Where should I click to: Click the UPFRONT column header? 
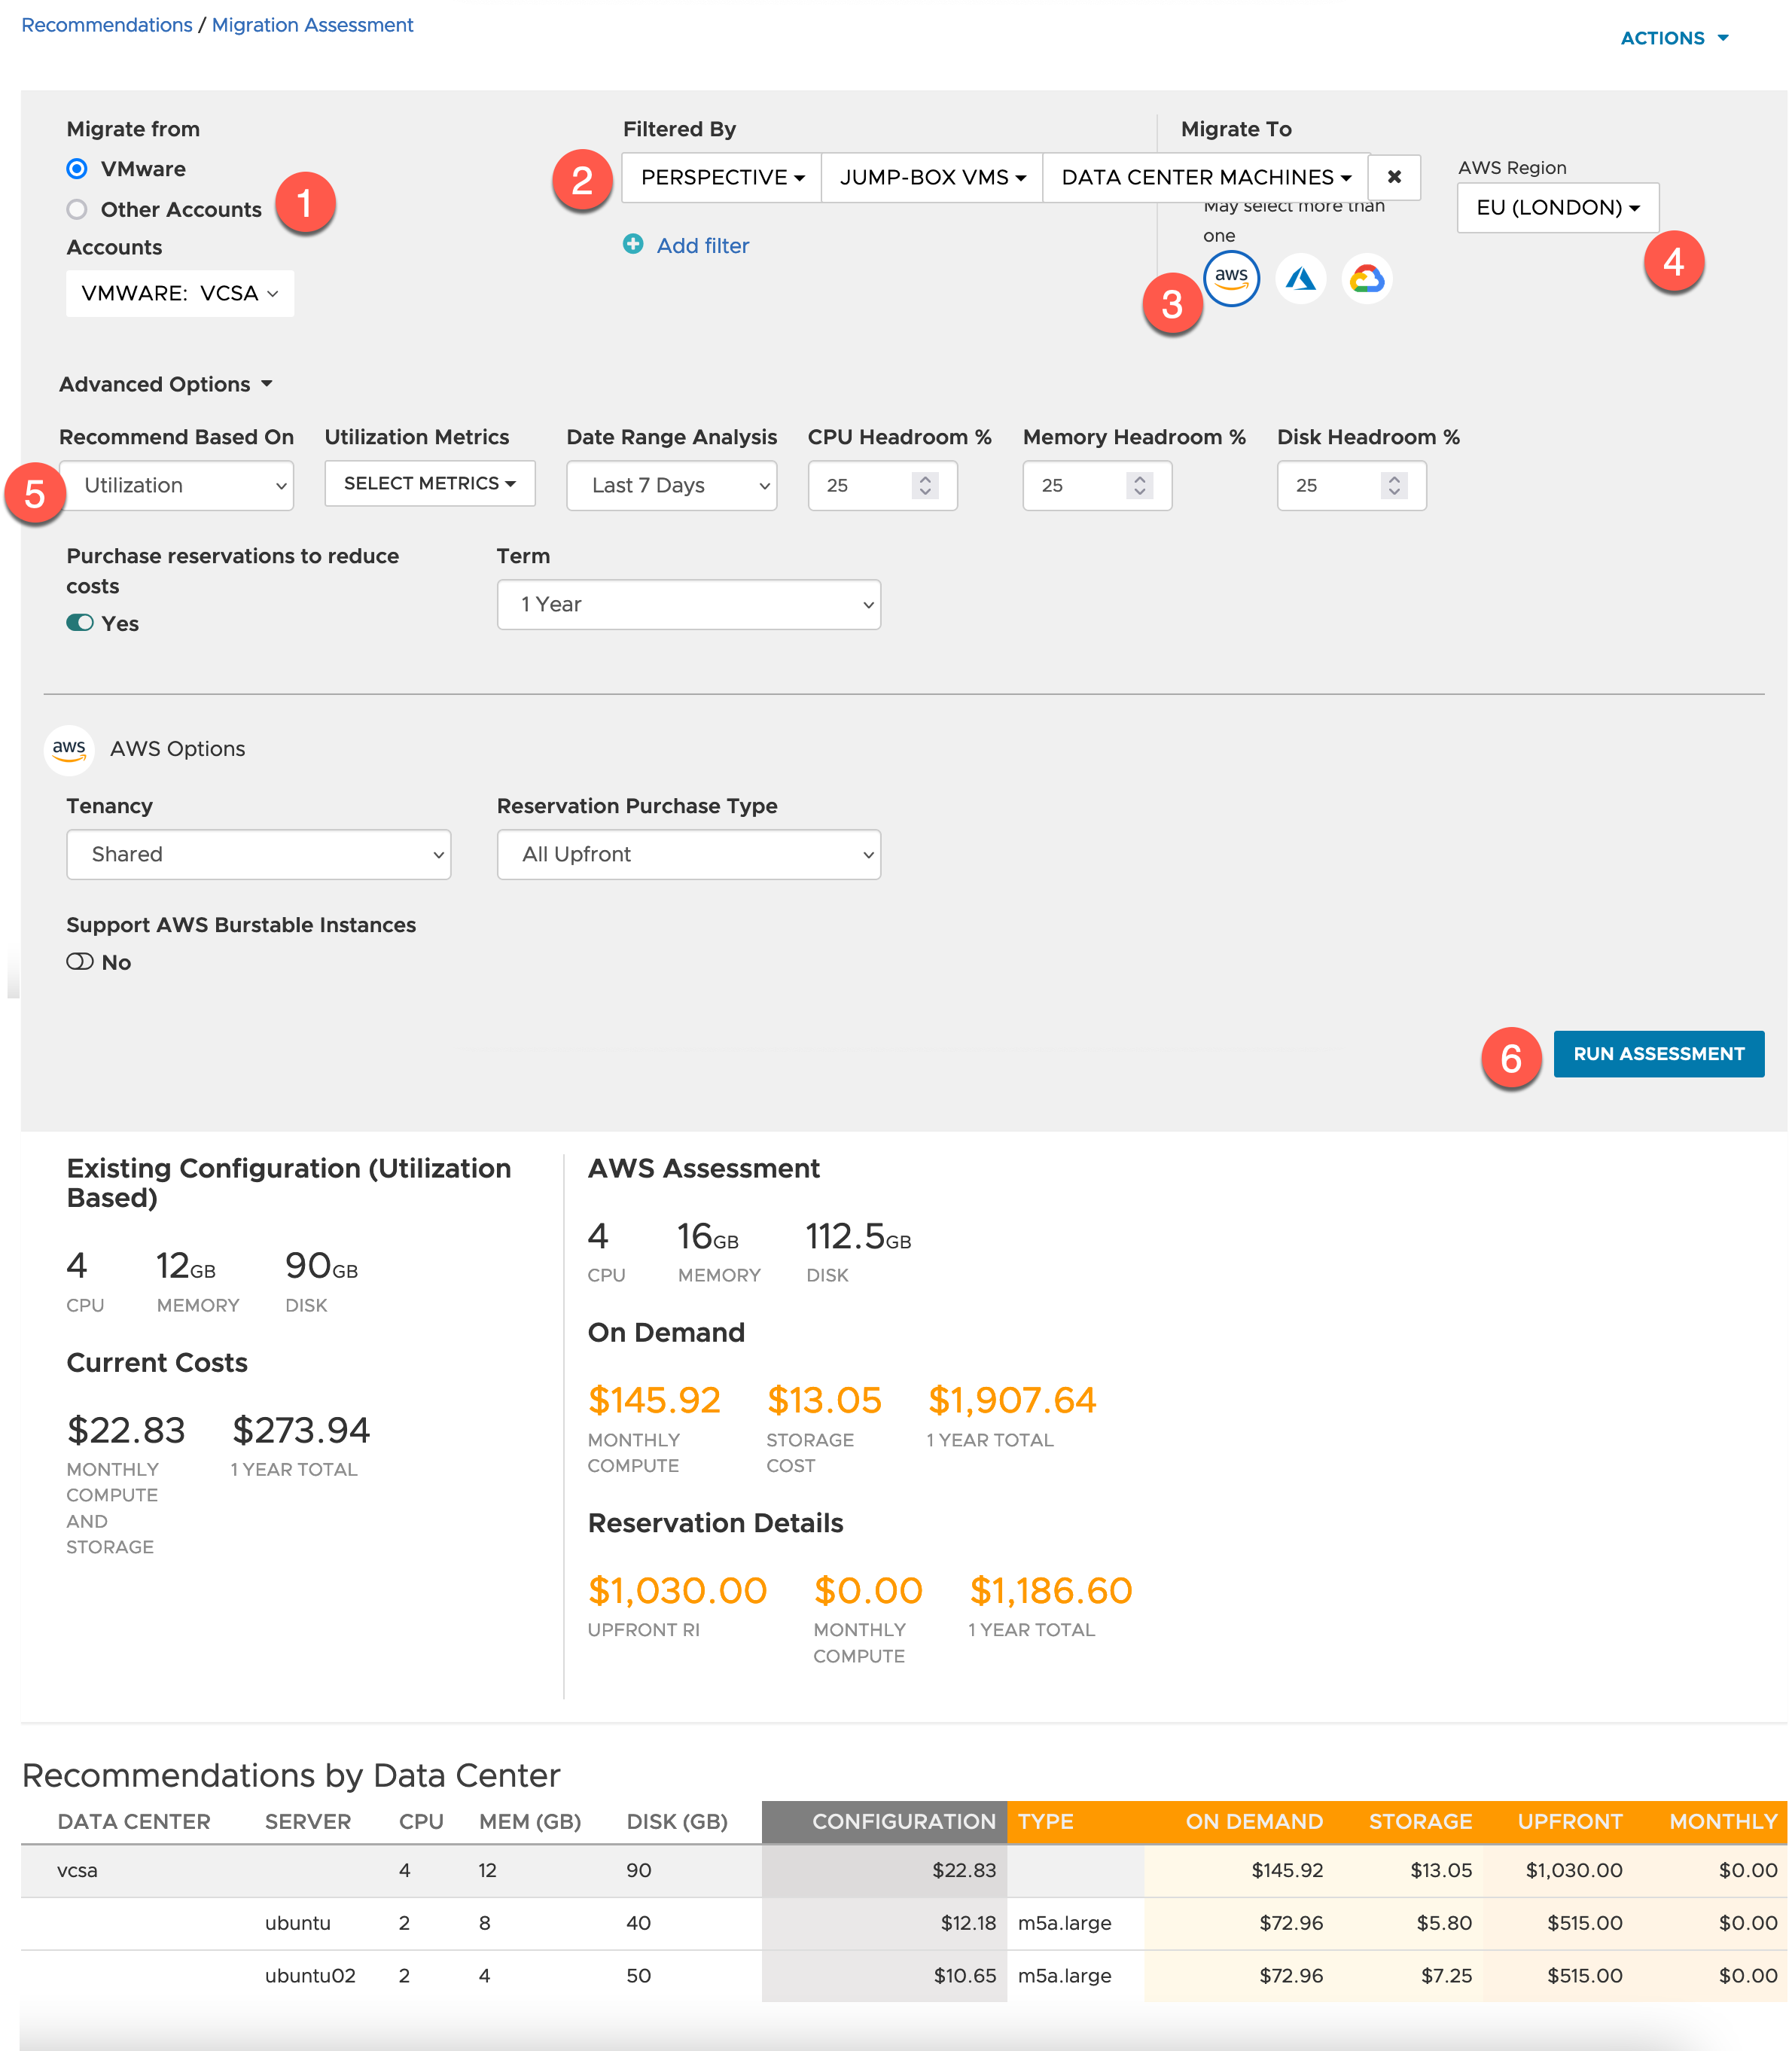pyautogui.click(x=1570, y=1821)
